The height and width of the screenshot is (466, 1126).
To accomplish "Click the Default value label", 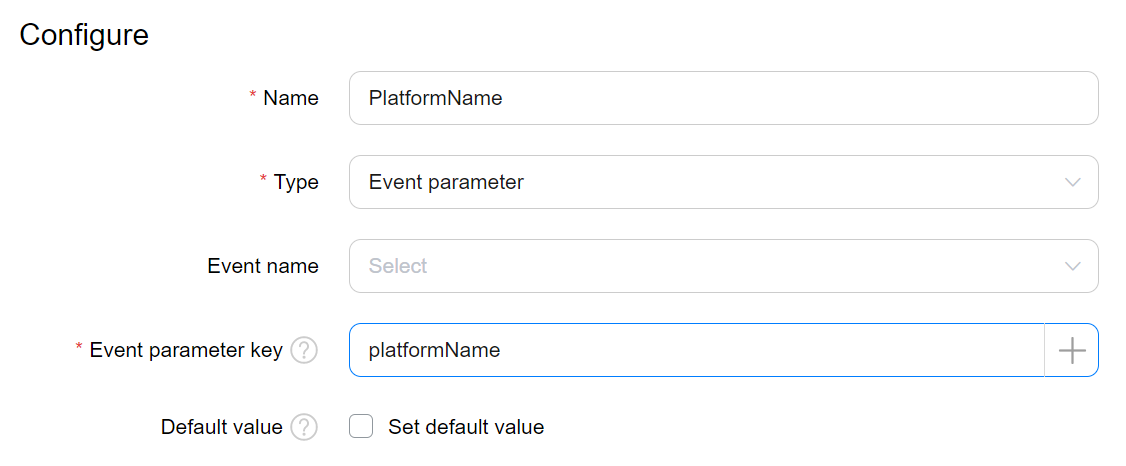I will 222,427.
